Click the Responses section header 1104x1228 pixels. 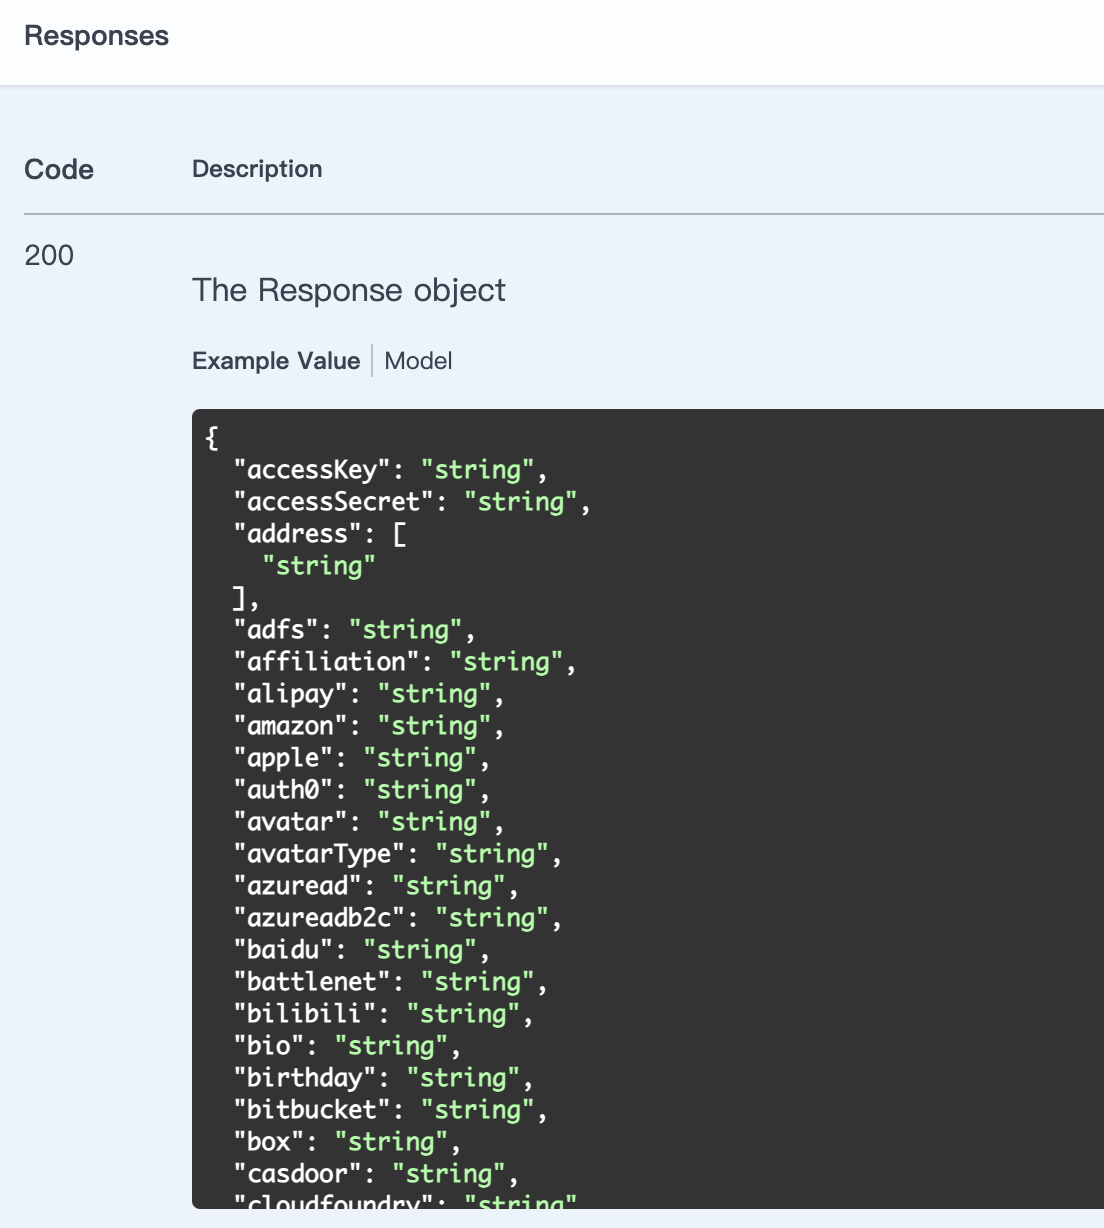pyautogui.click(x=97, y=36)
